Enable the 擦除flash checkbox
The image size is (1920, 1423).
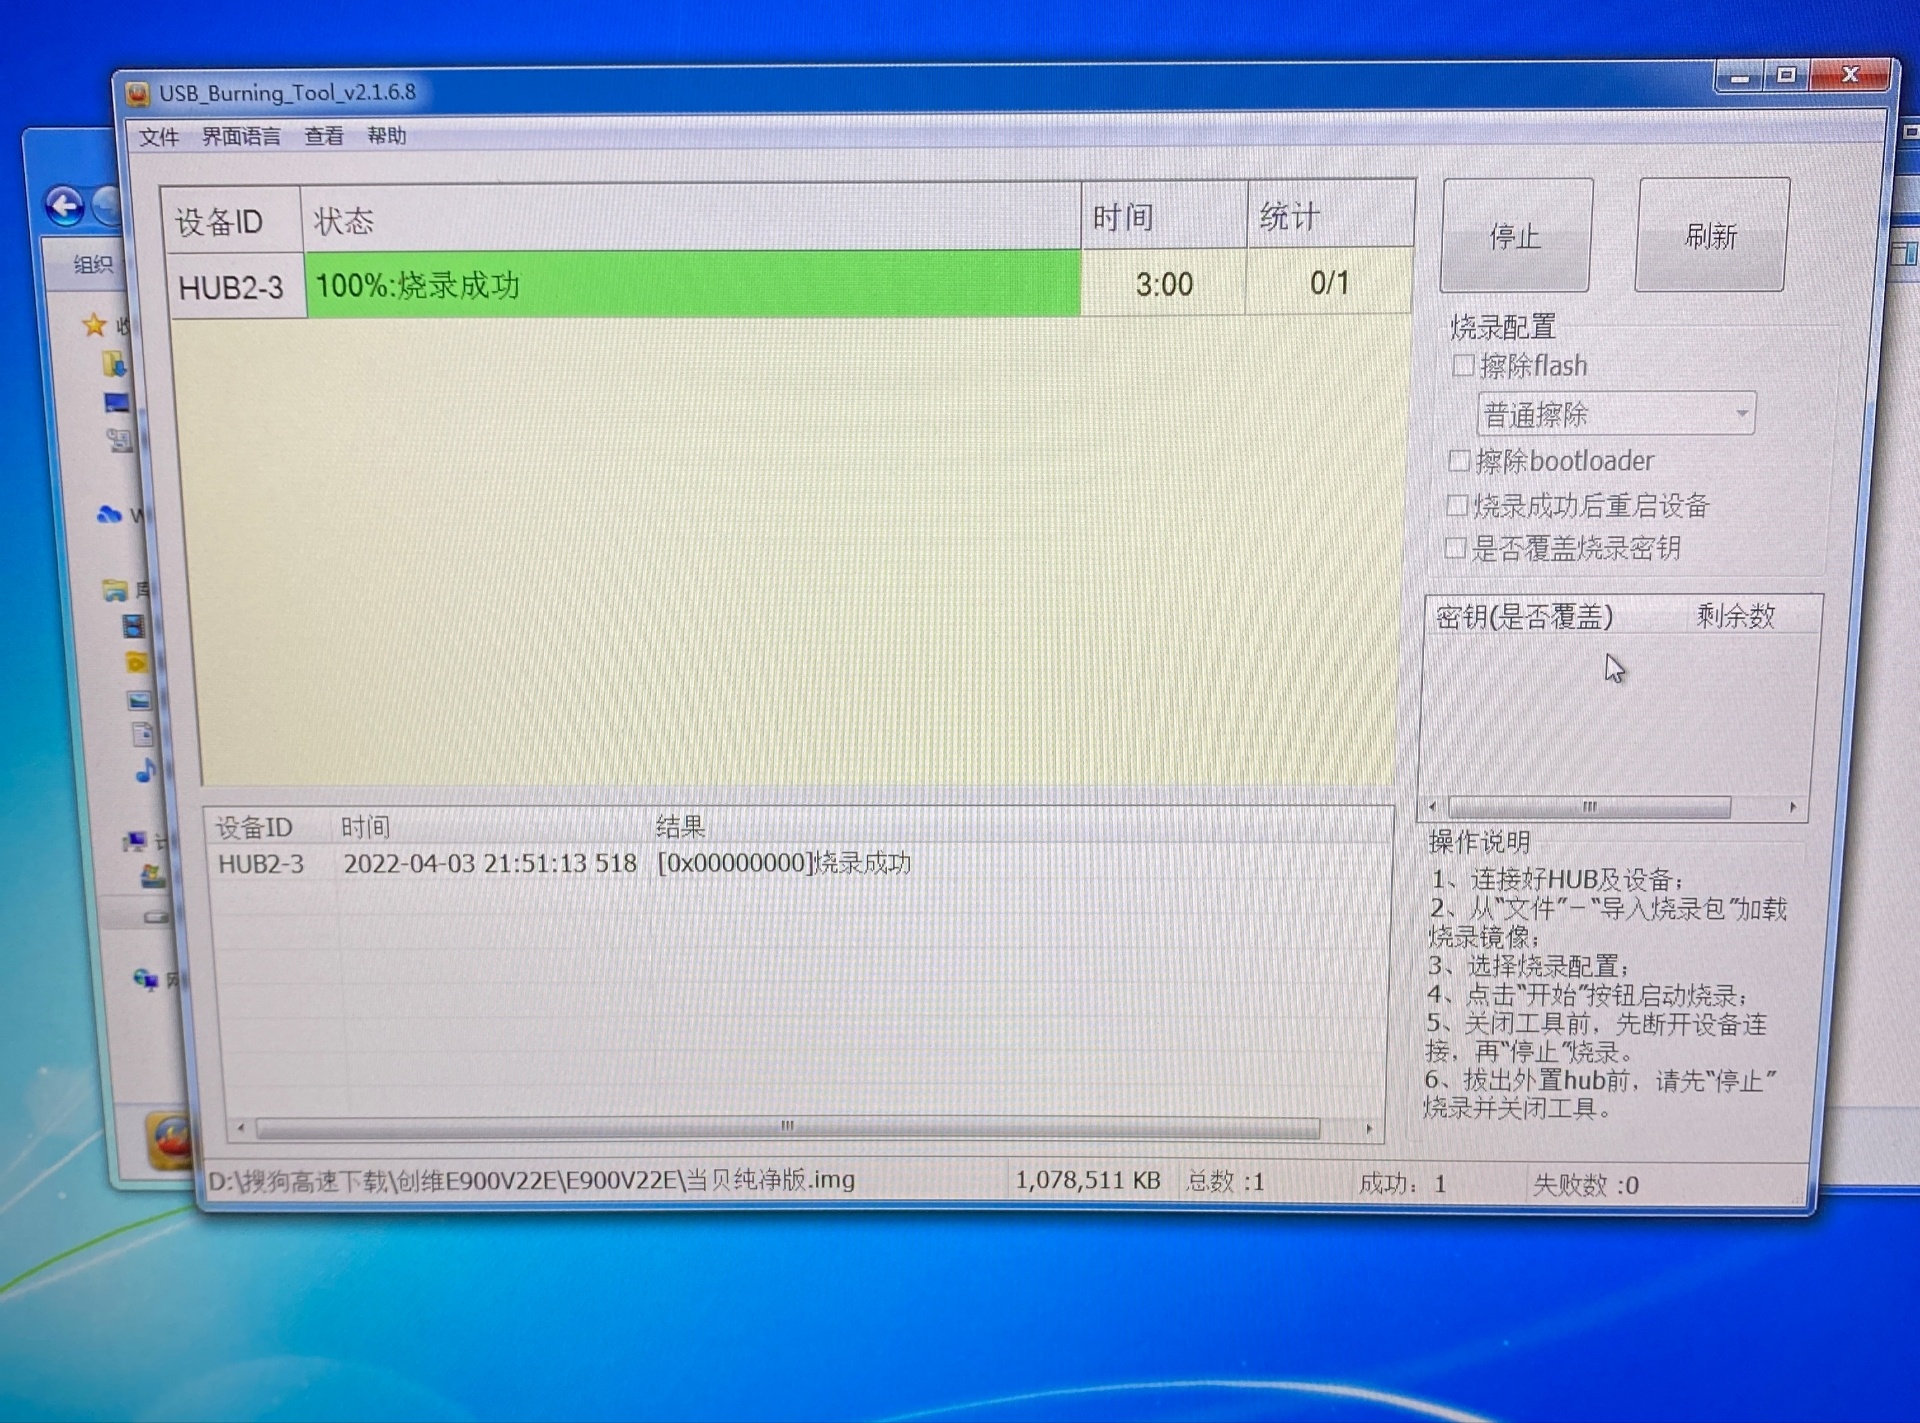(1463, 365)
